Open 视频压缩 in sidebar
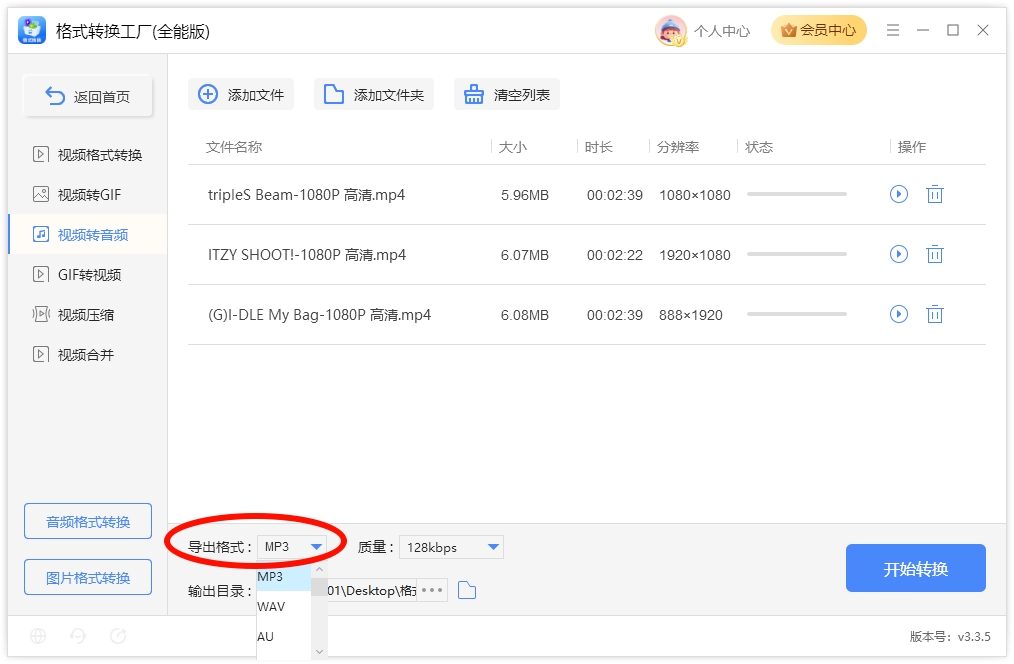Screen dimensions: 1014x664 point(87,315)
